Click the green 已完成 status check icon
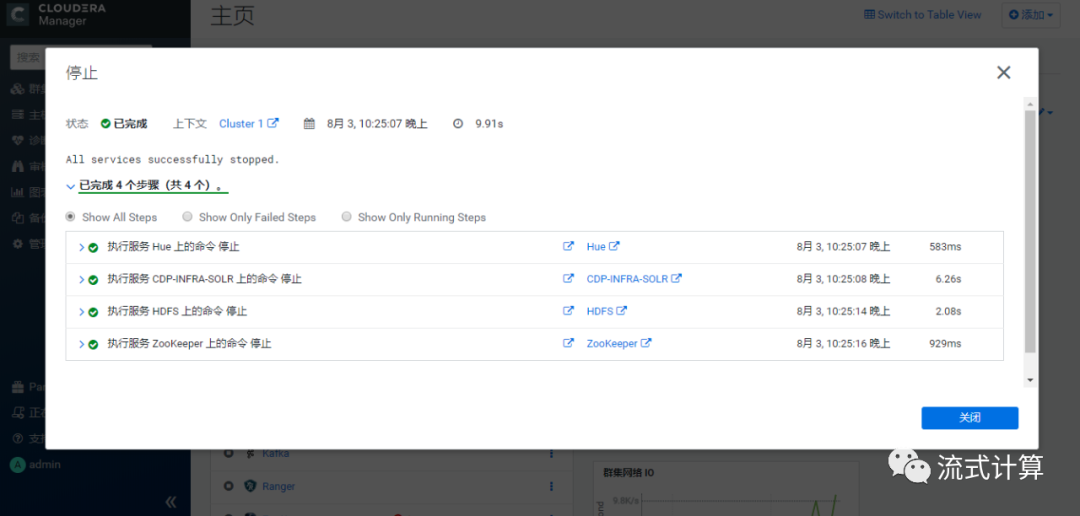 105,124
